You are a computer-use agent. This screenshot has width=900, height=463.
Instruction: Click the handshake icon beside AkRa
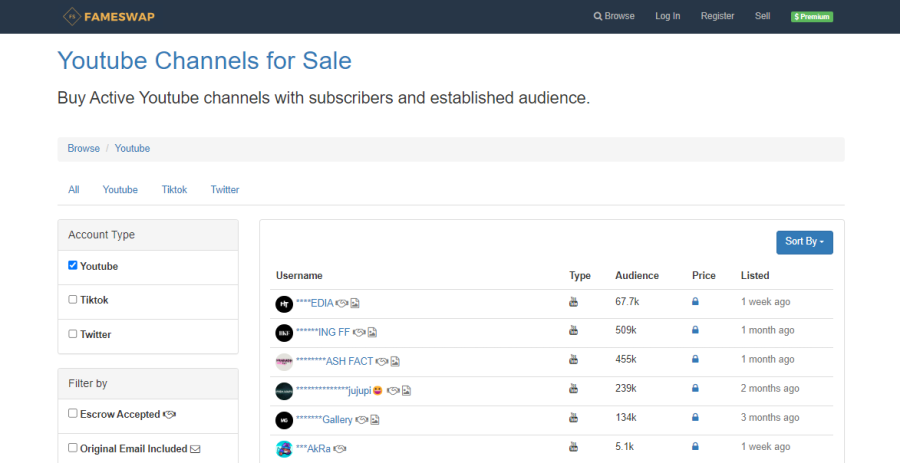click(x=340, y=449)
